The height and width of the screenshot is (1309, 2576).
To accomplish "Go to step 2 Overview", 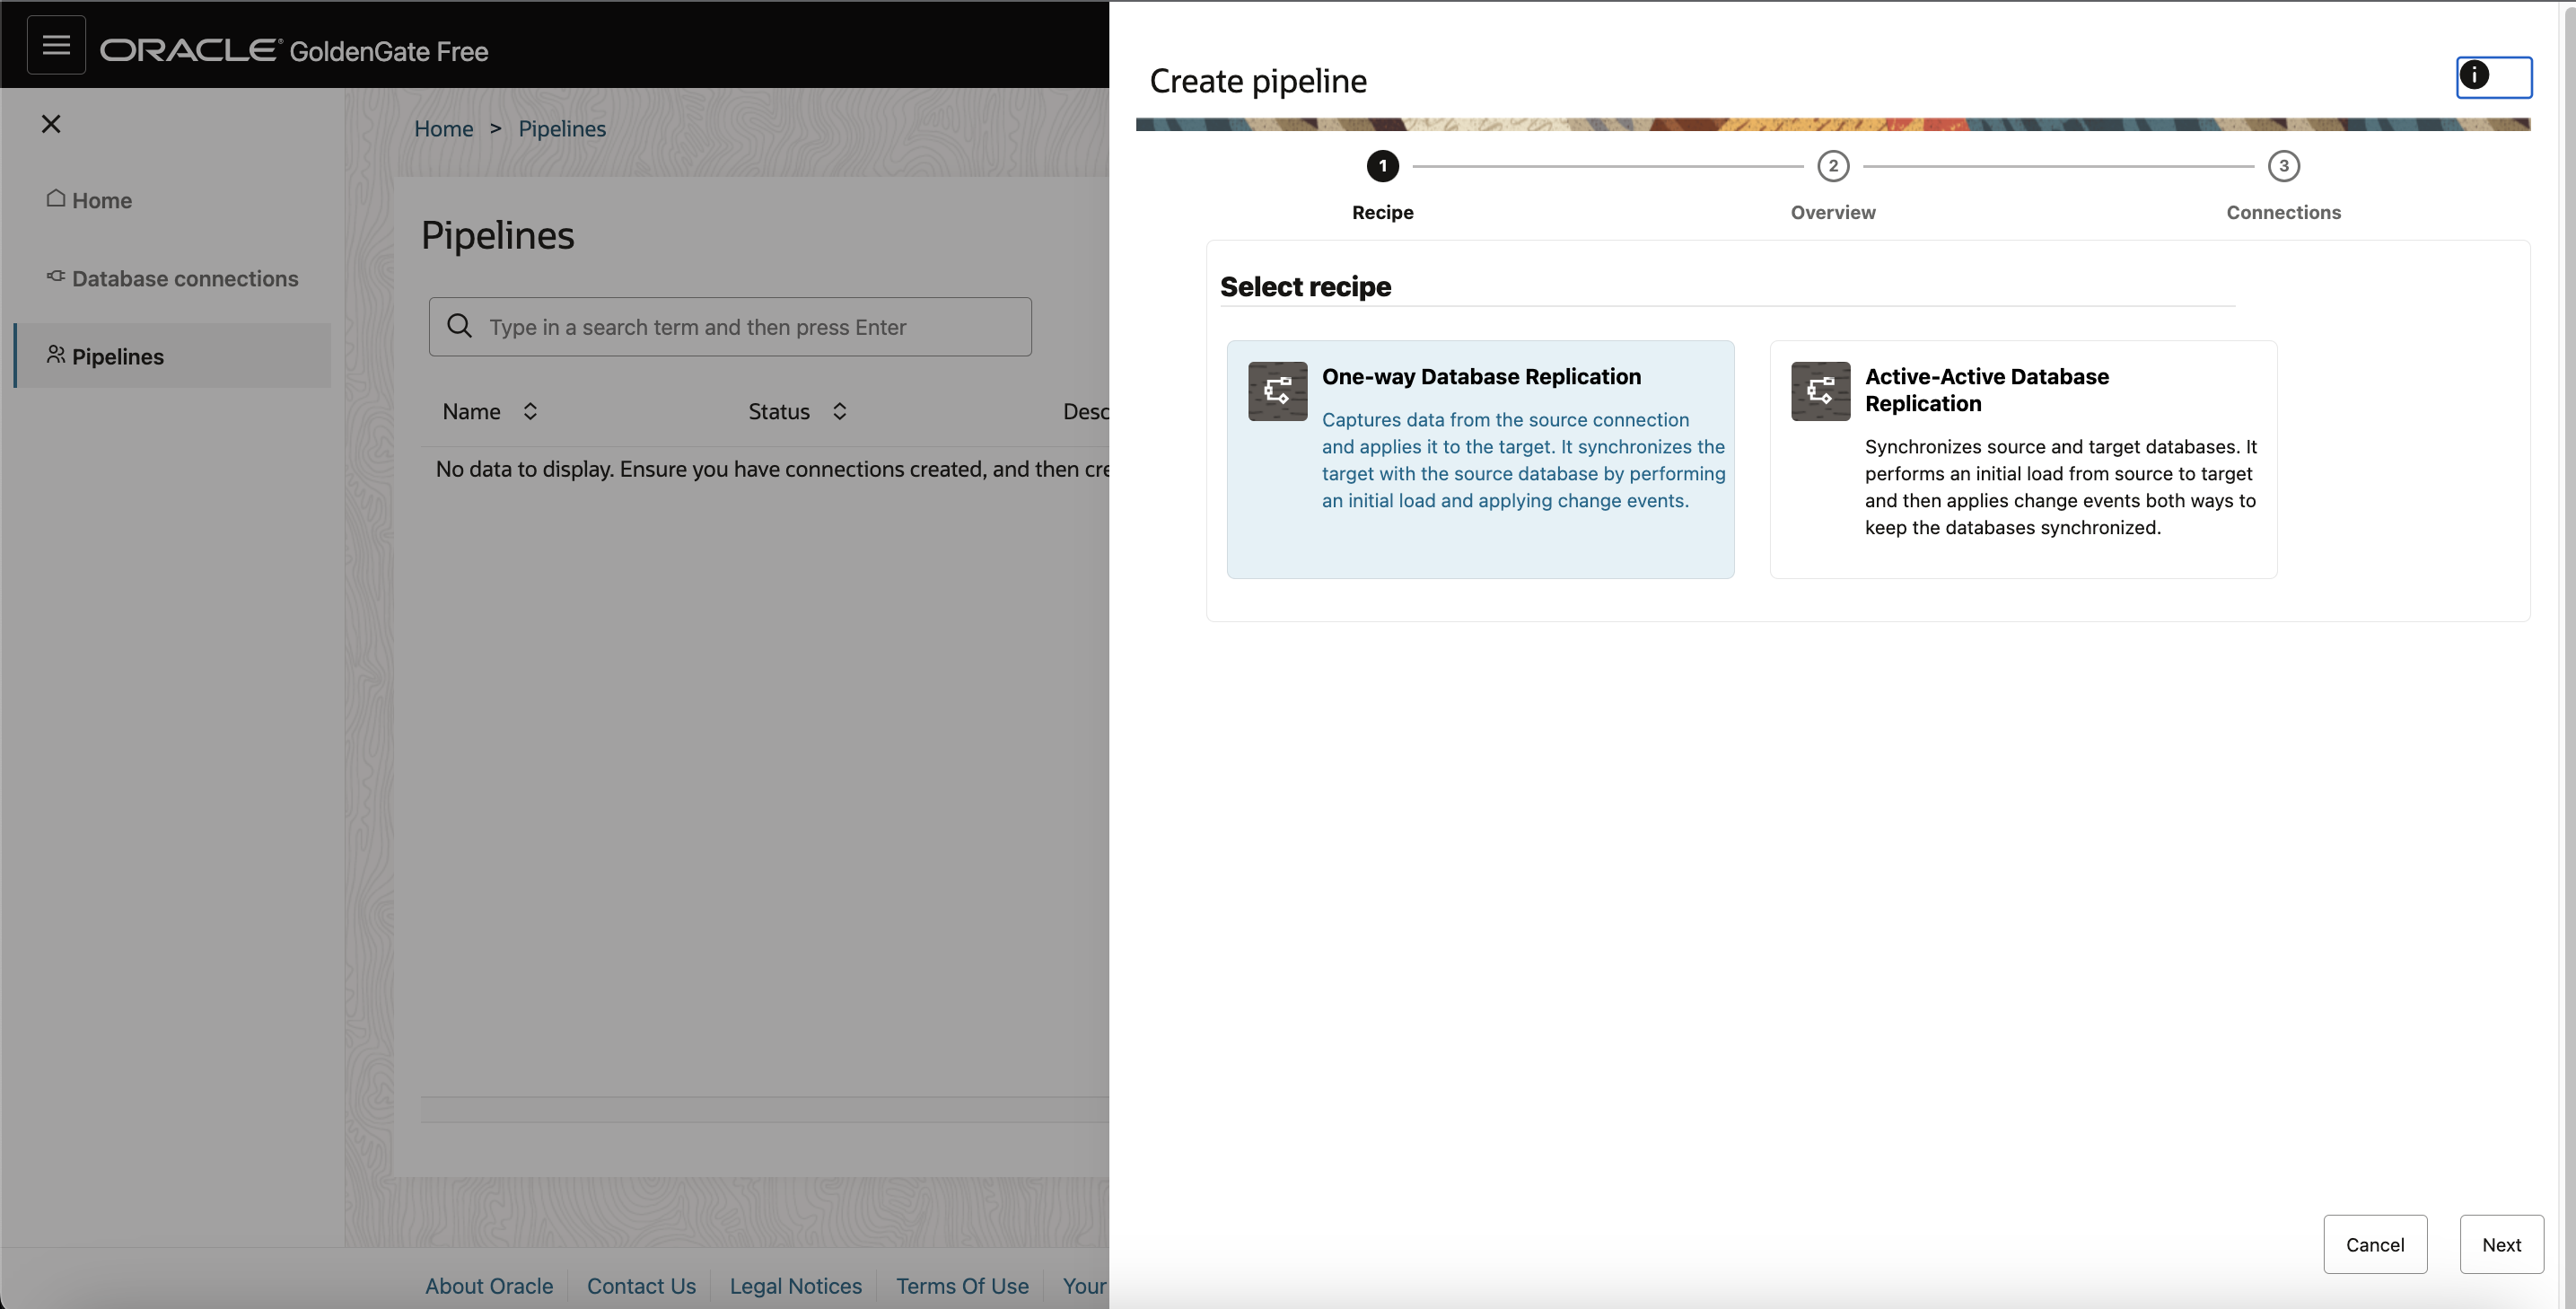I will [1832, 166].
